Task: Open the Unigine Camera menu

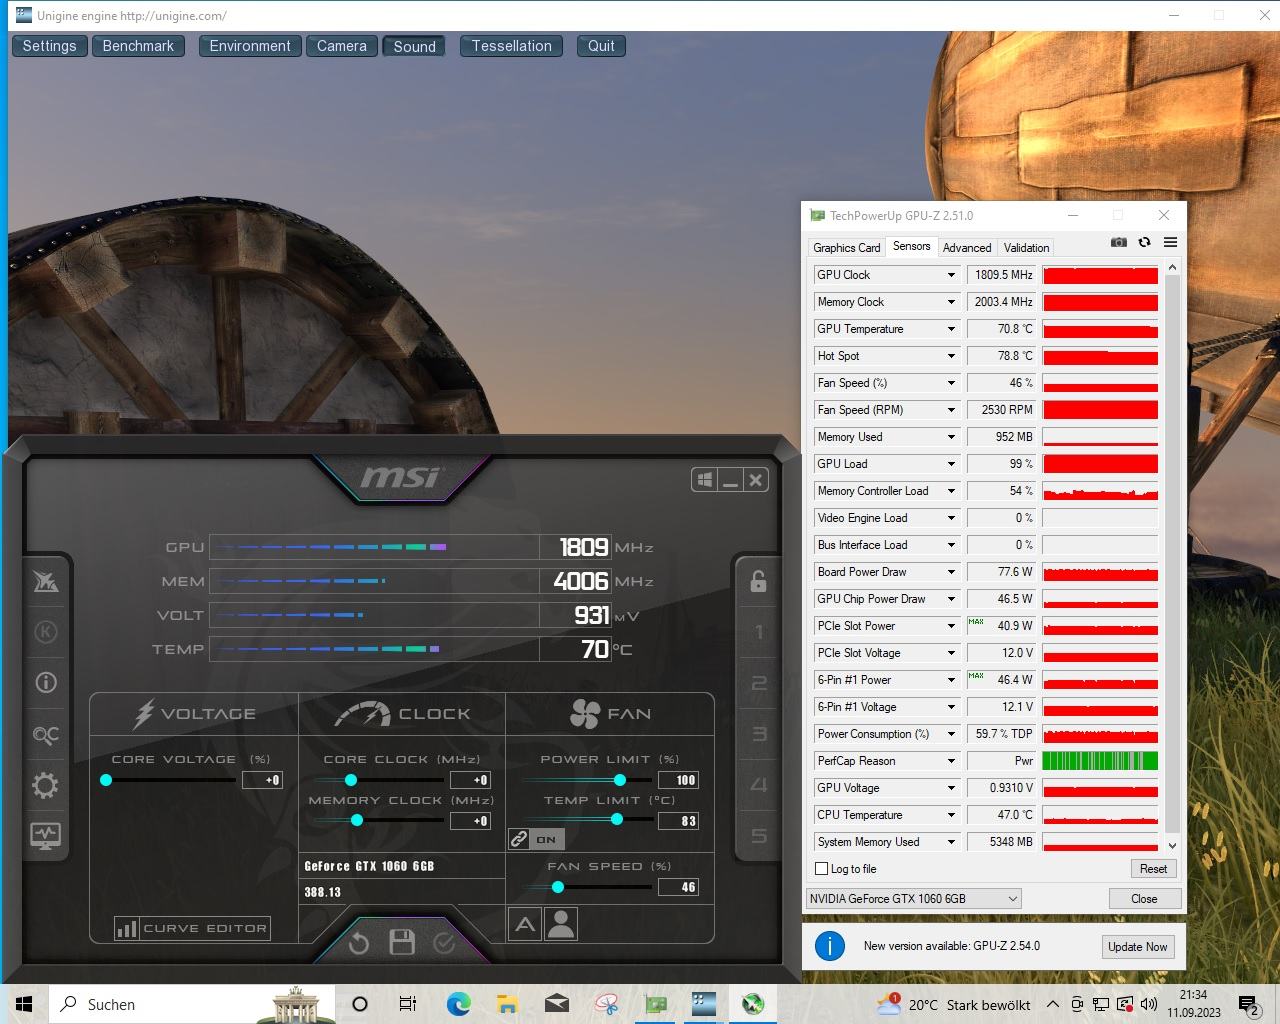Action: click(x=342, y=46)
